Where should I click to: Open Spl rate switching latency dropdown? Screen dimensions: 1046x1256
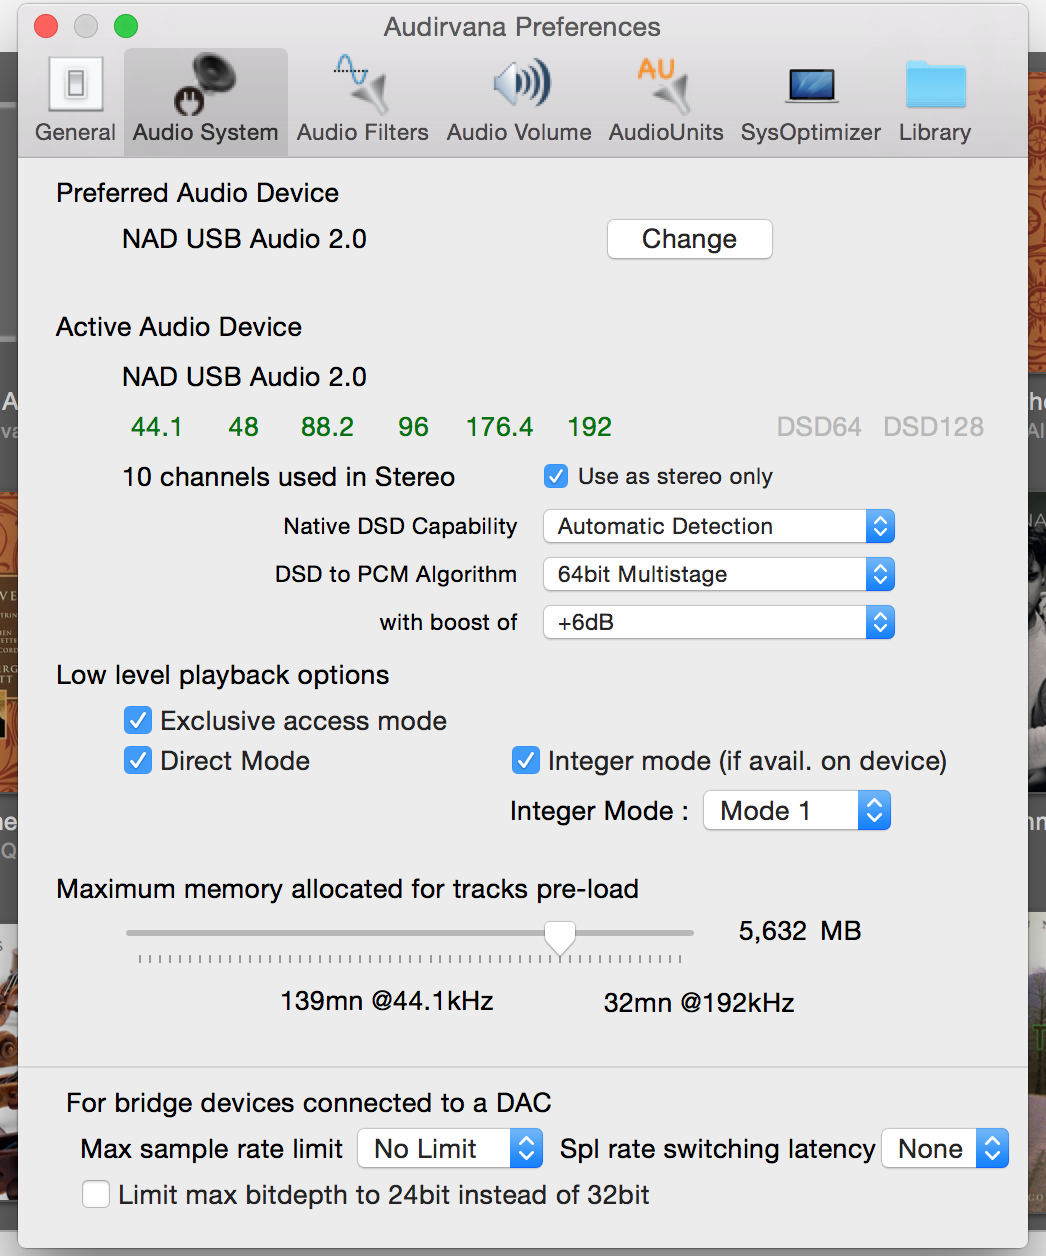[x=945, y=1148]
